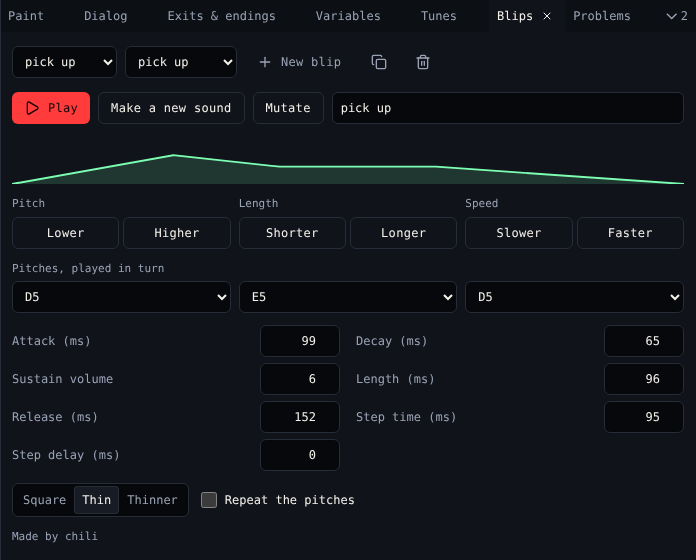Click the Sustain volume field with 6

[300, 379]
